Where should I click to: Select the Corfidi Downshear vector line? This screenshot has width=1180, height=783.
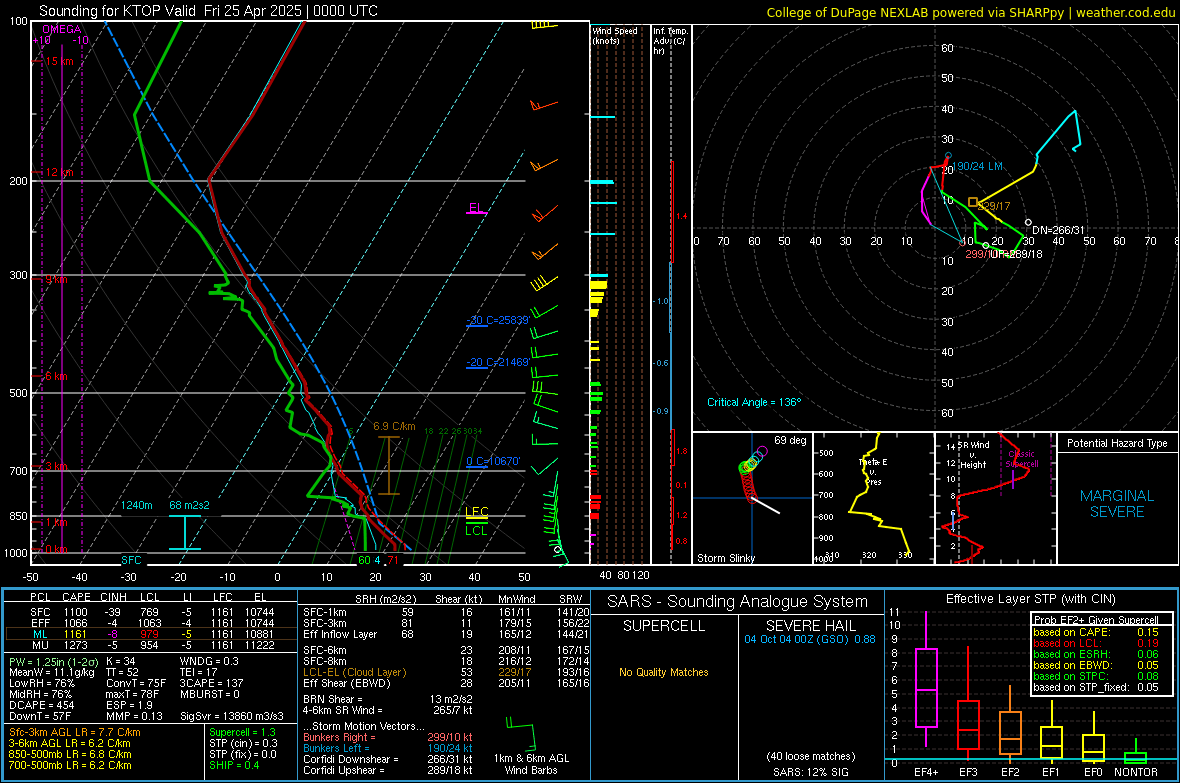click(x=388, y=759)
